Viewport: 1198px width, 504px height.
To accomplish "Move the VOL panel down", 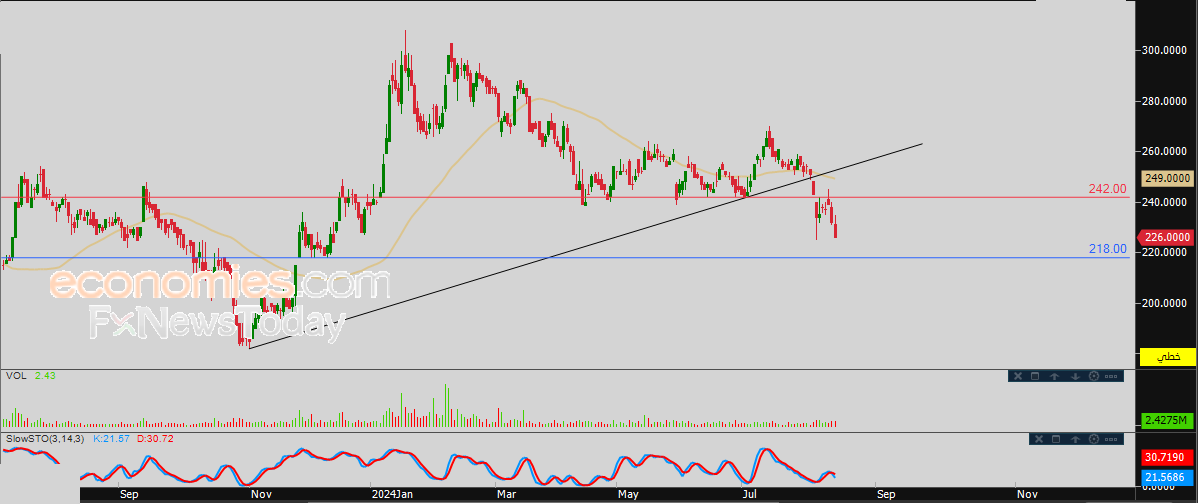I will pyautogui.click(x=1074, y=376).
